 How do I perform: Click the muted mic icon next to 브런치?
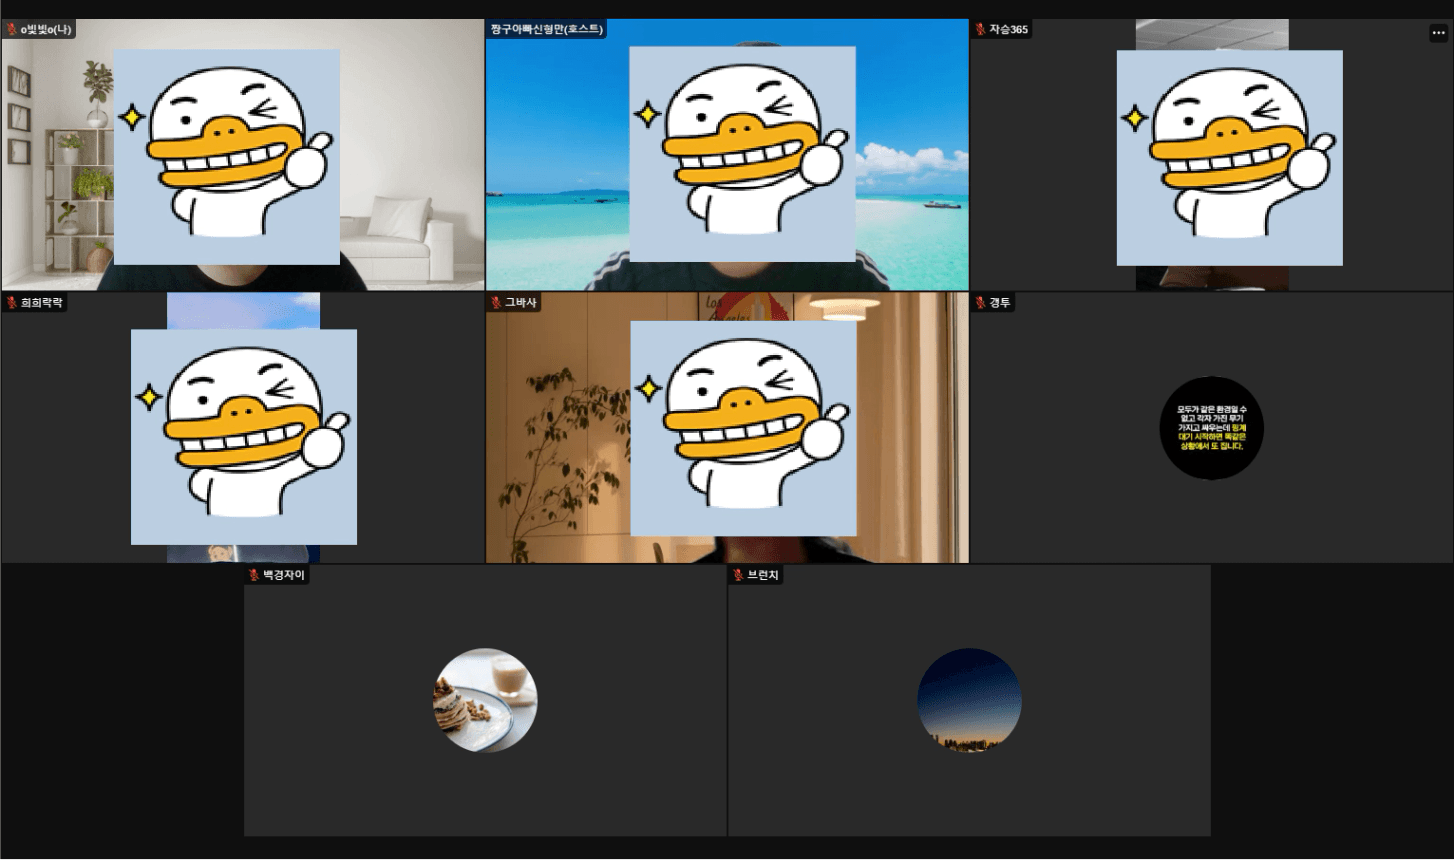point(739,575)
